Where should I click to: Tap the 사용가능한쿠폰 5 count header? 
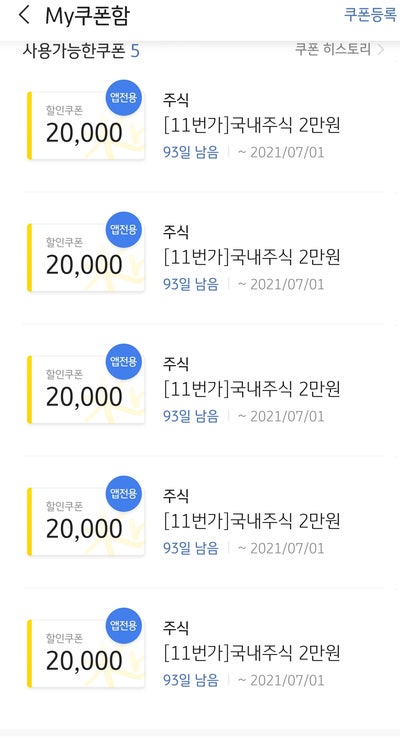tap(81, 50)
